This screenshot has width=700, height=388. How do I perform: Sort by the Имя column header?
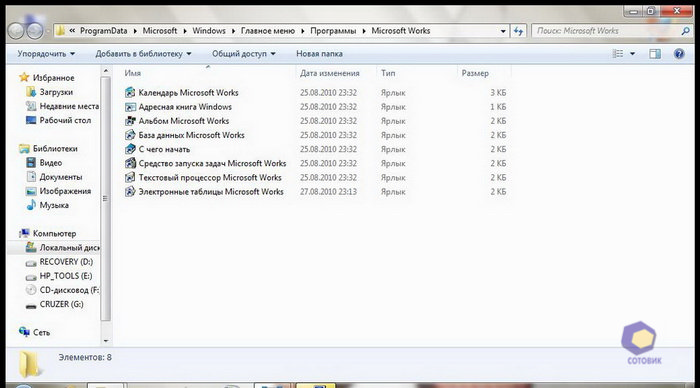click(x=133, y=73)
